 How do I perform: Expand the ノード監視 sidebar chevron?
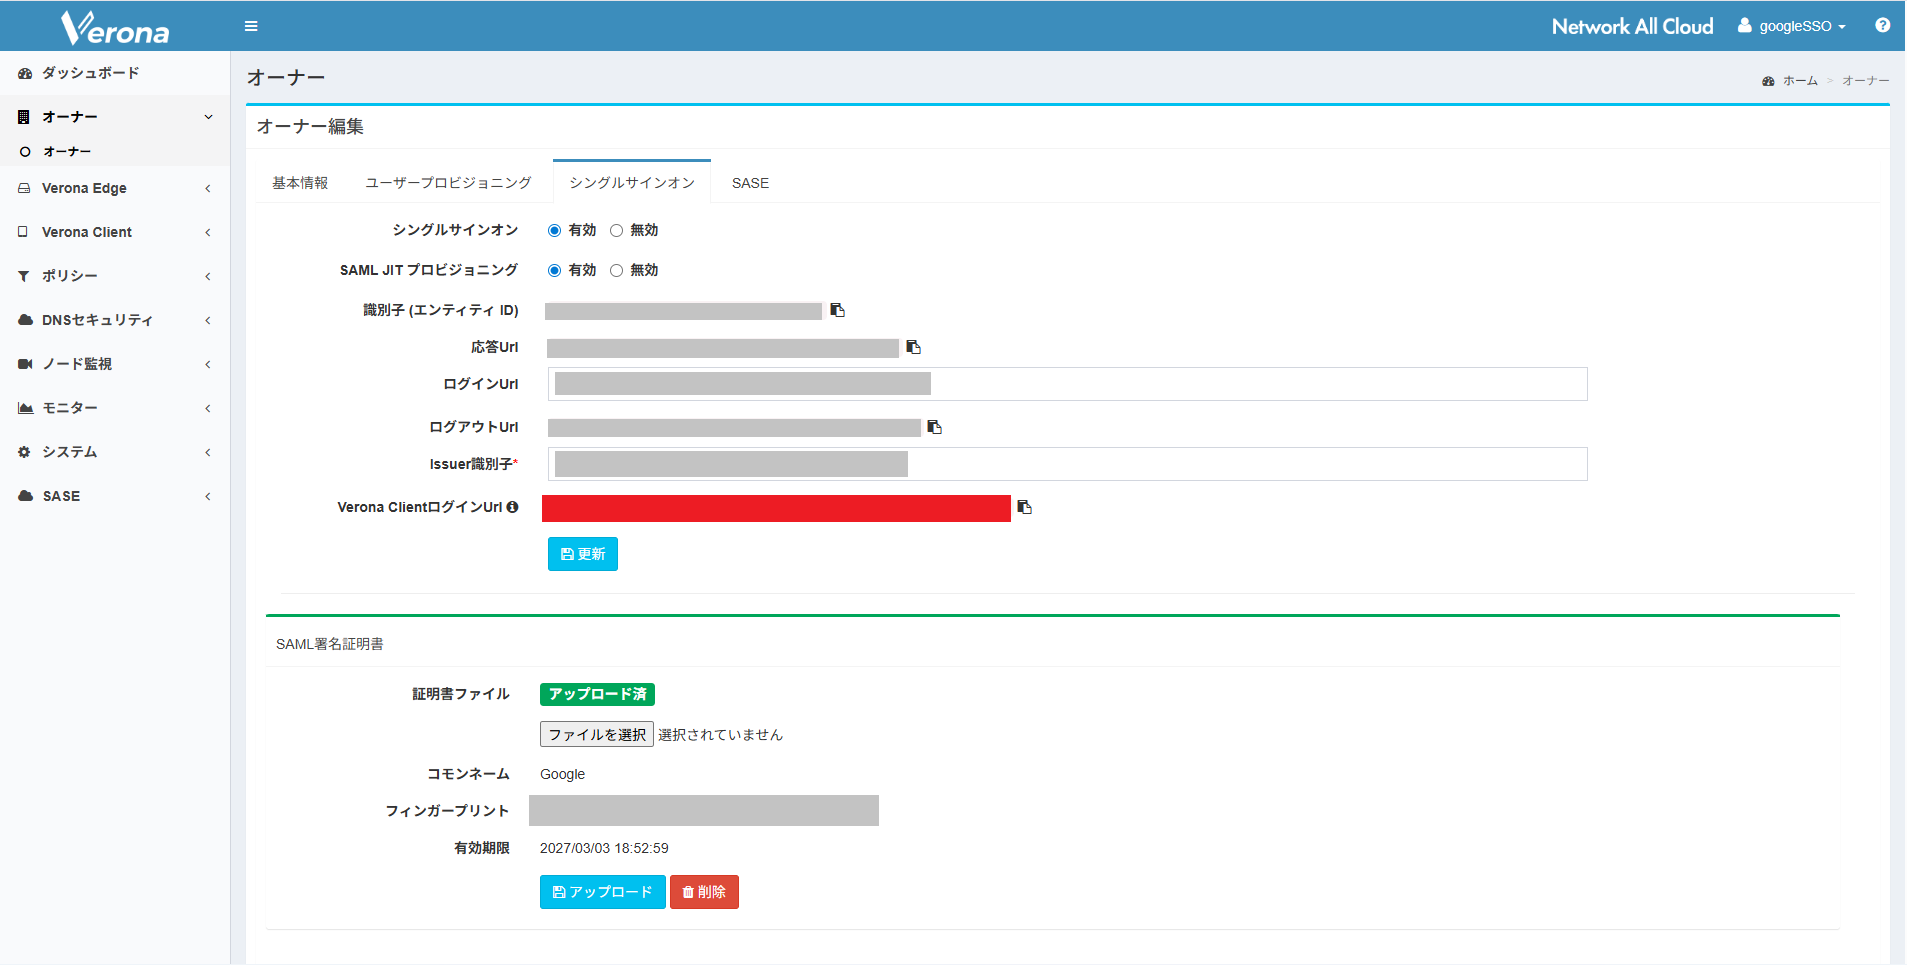point(208,364)
